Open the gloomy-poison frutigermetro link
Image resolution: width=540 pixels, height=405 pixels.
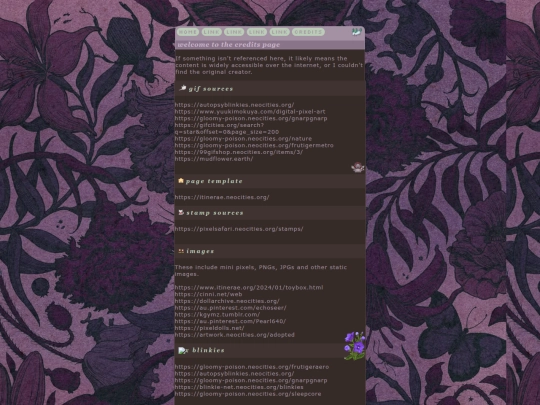click(x=254, y=145)
